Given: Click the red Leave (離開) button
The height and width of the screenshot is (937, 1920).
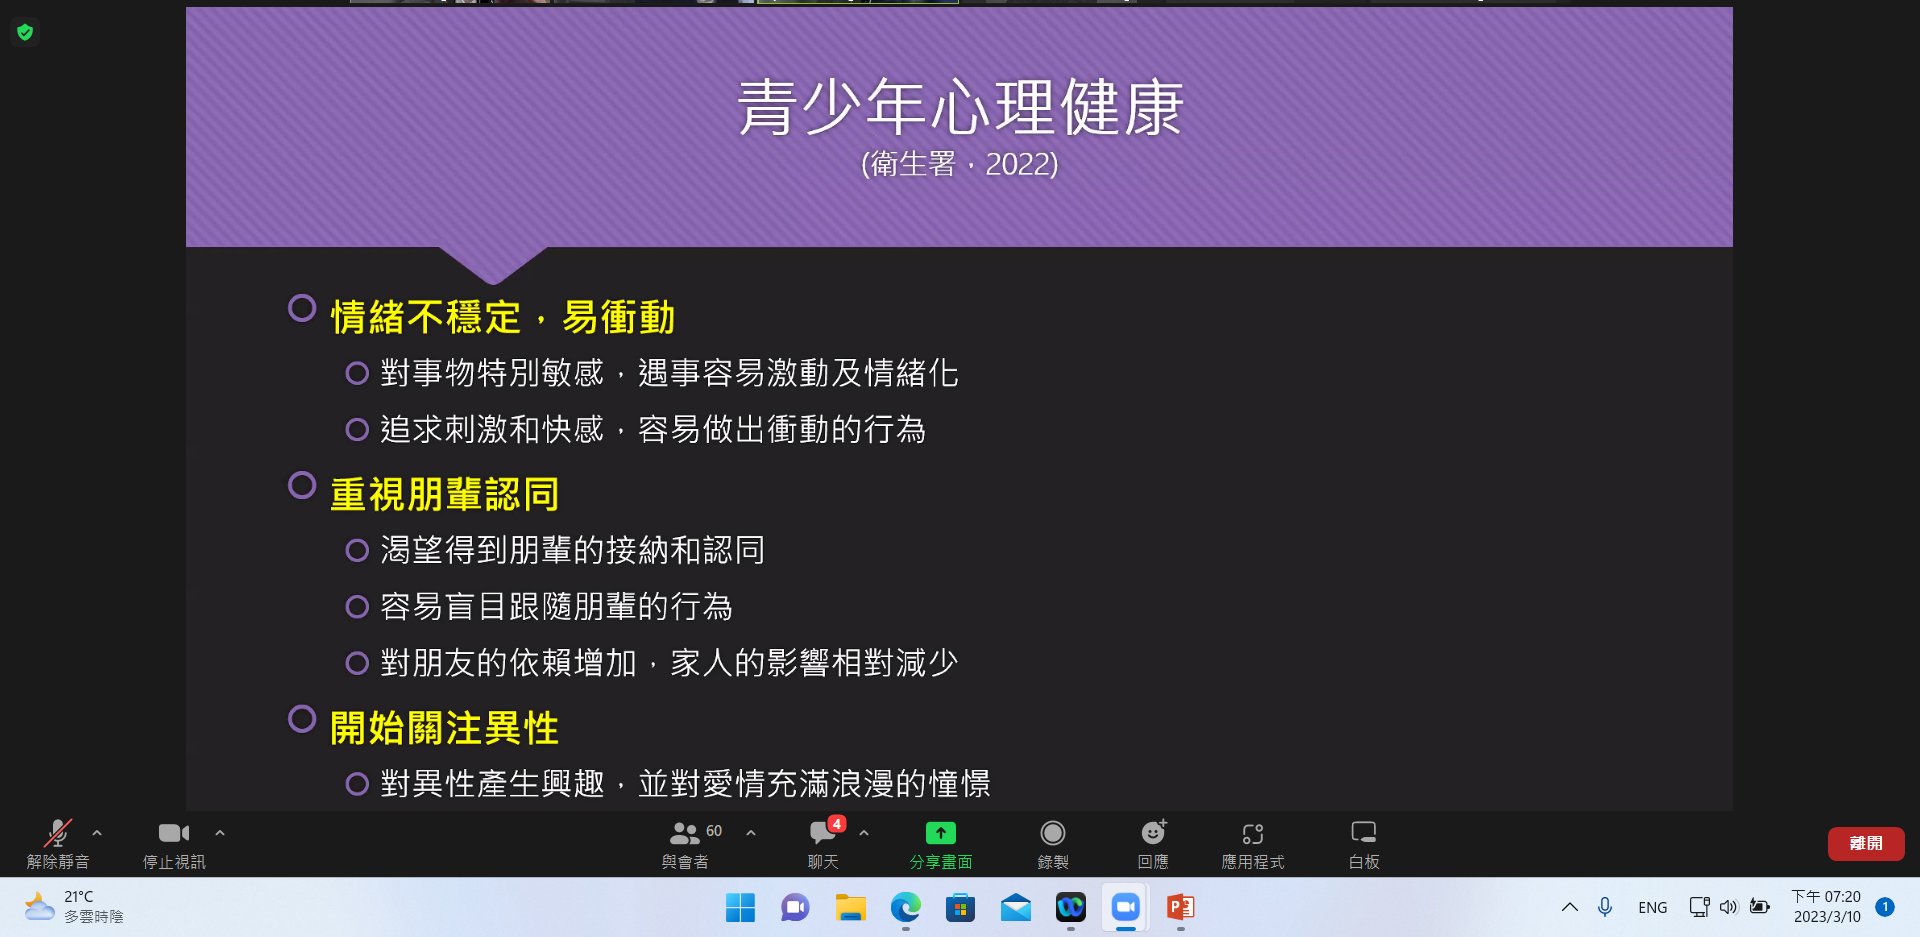Looking at the screenshot, I should point(1865,843).
